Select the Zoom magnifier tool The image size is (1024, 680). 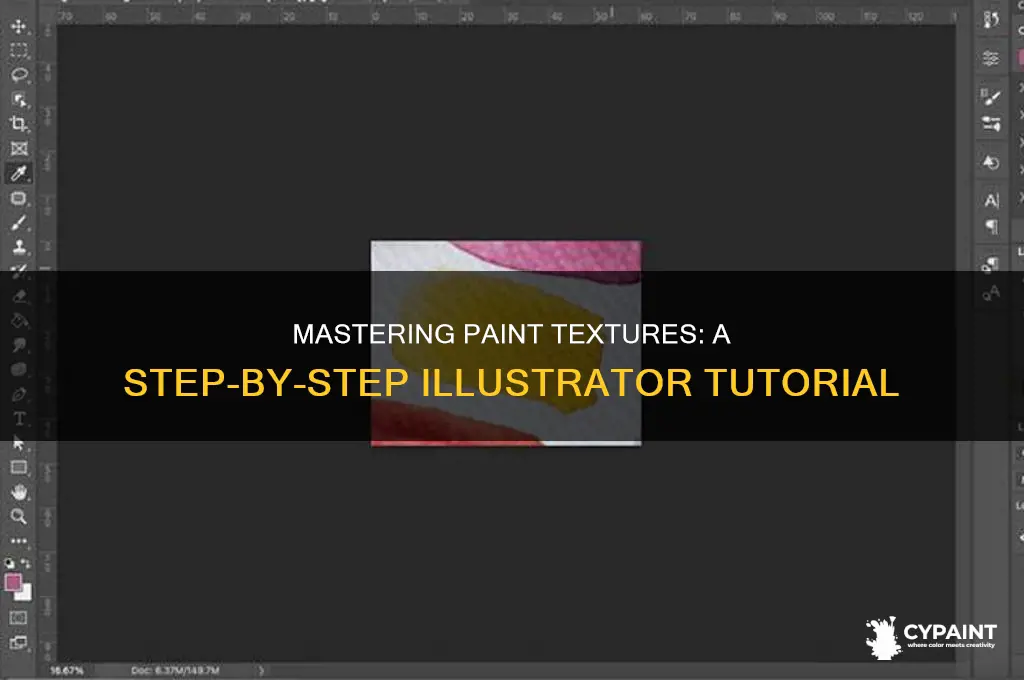[18, 516]
